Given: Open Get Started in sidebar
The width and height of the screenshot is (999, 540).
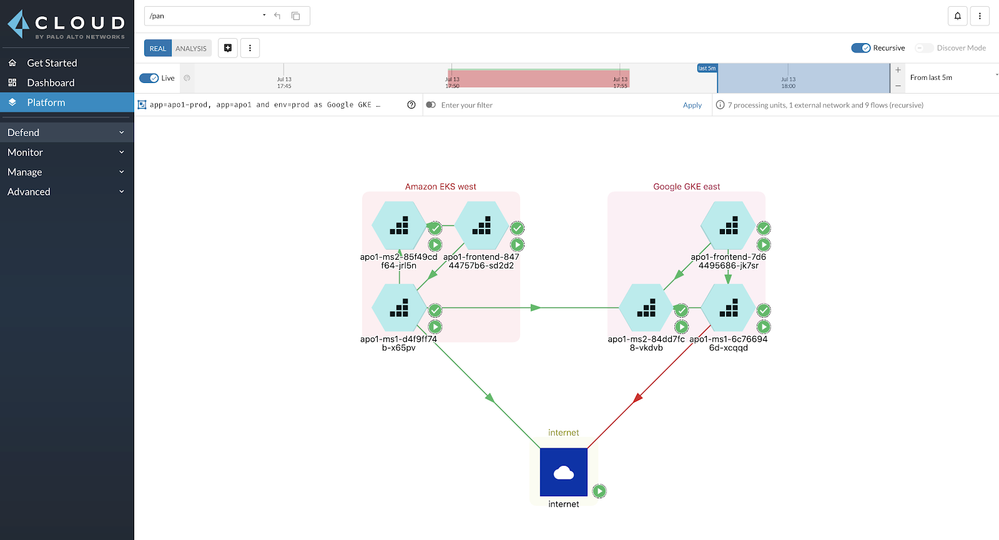Looking at the screenshot, I should click(67, 63).
